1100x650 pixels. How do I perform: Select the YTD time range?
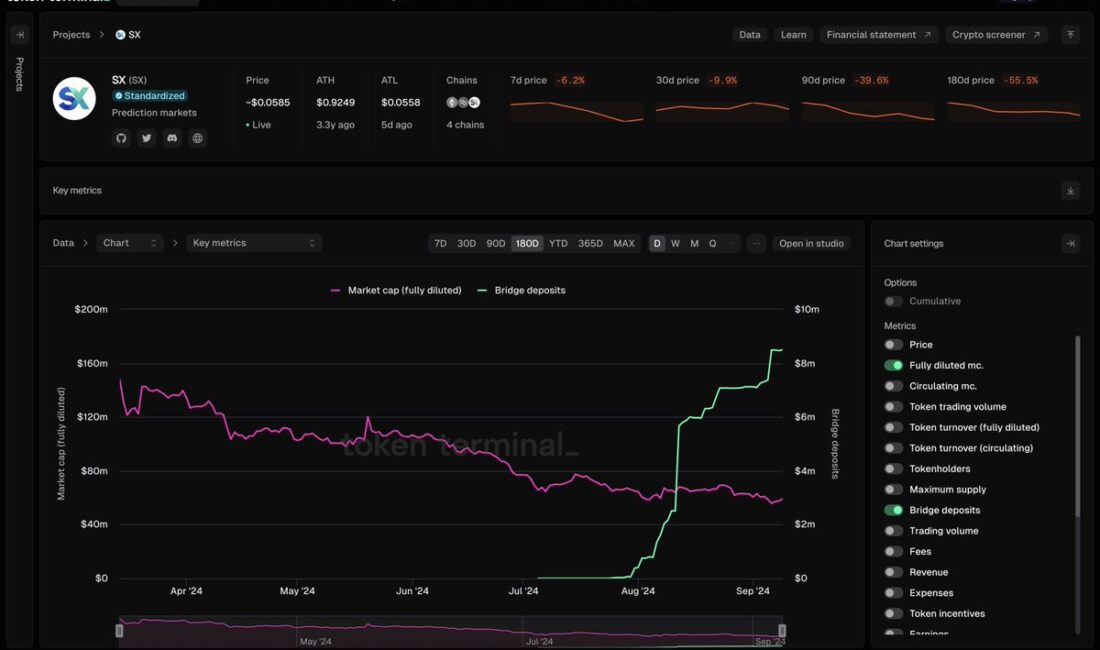[x=558, y=243]
